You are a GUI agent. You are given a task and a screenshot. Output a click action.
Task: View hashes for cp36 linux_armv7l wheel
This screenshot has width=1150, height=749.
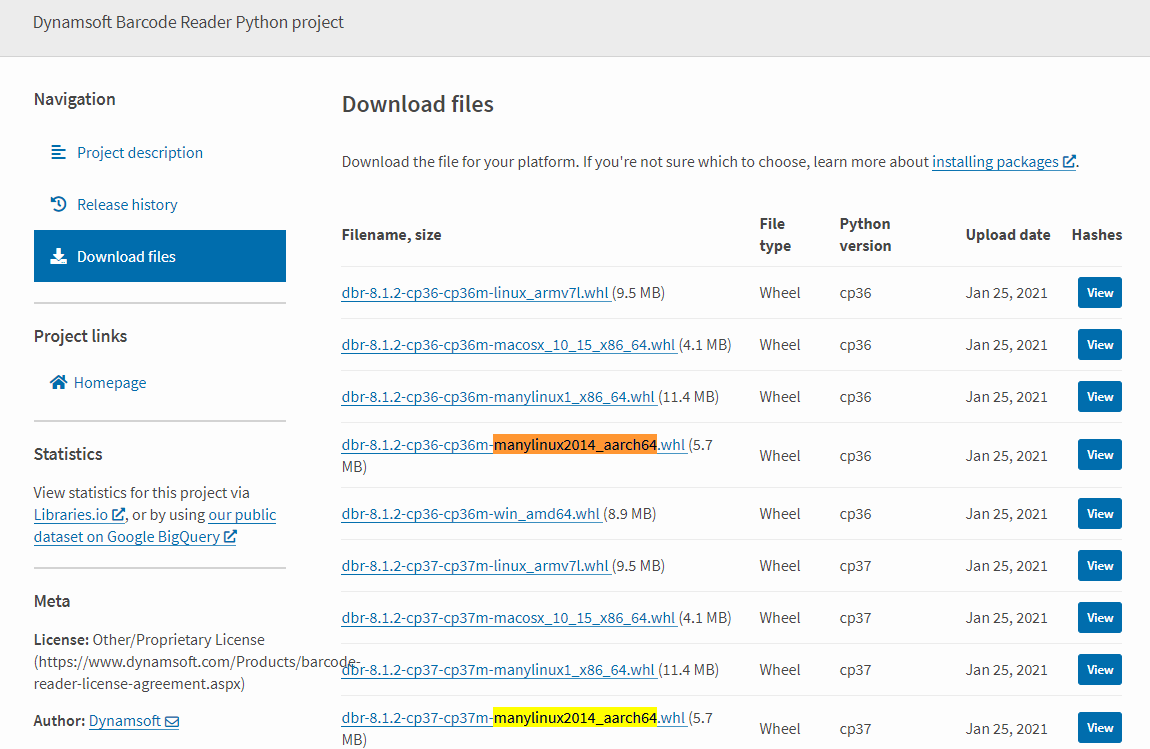point(1099,293)
